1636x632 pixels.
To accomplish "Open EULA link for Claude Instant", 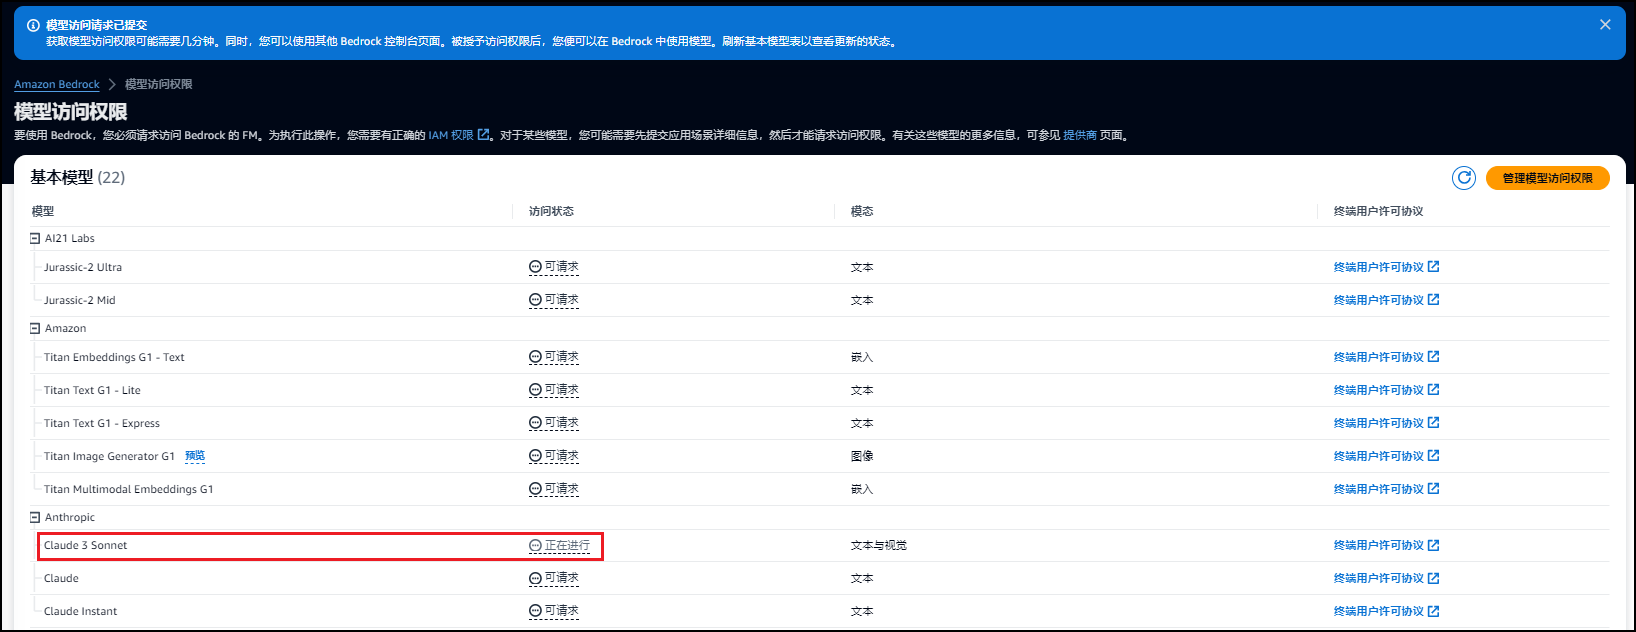I will [1386, 611].
